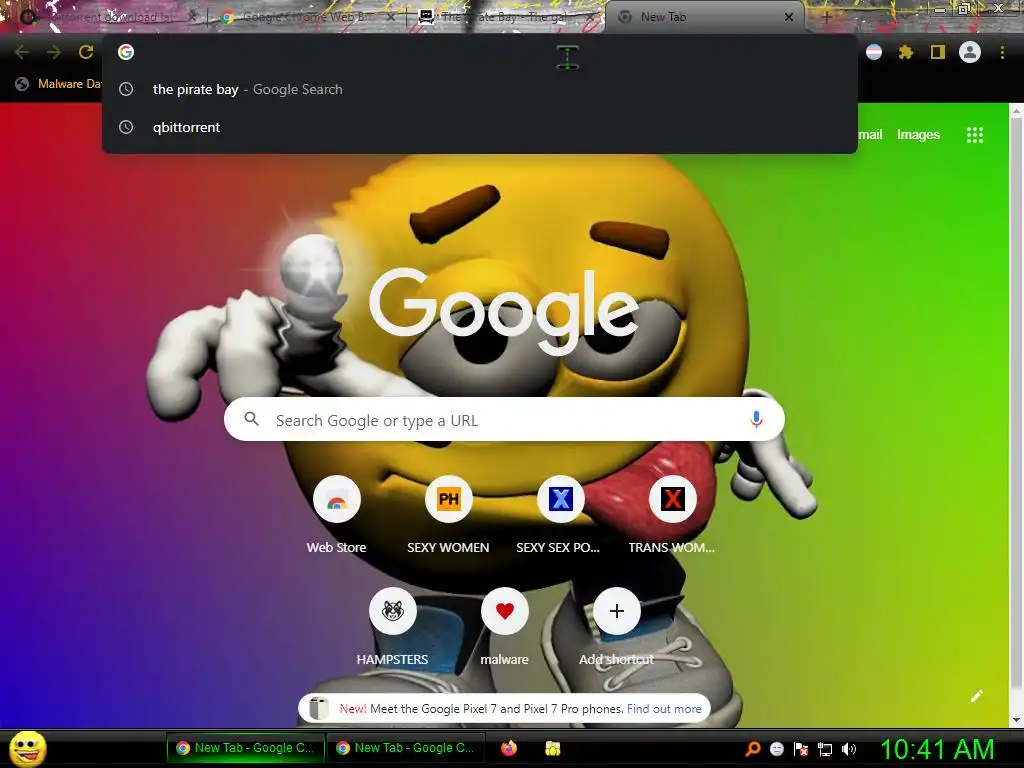The image size is (1024, 768).
Task: Open a new tab with the plus button
Action: click(x=826, y=17)
